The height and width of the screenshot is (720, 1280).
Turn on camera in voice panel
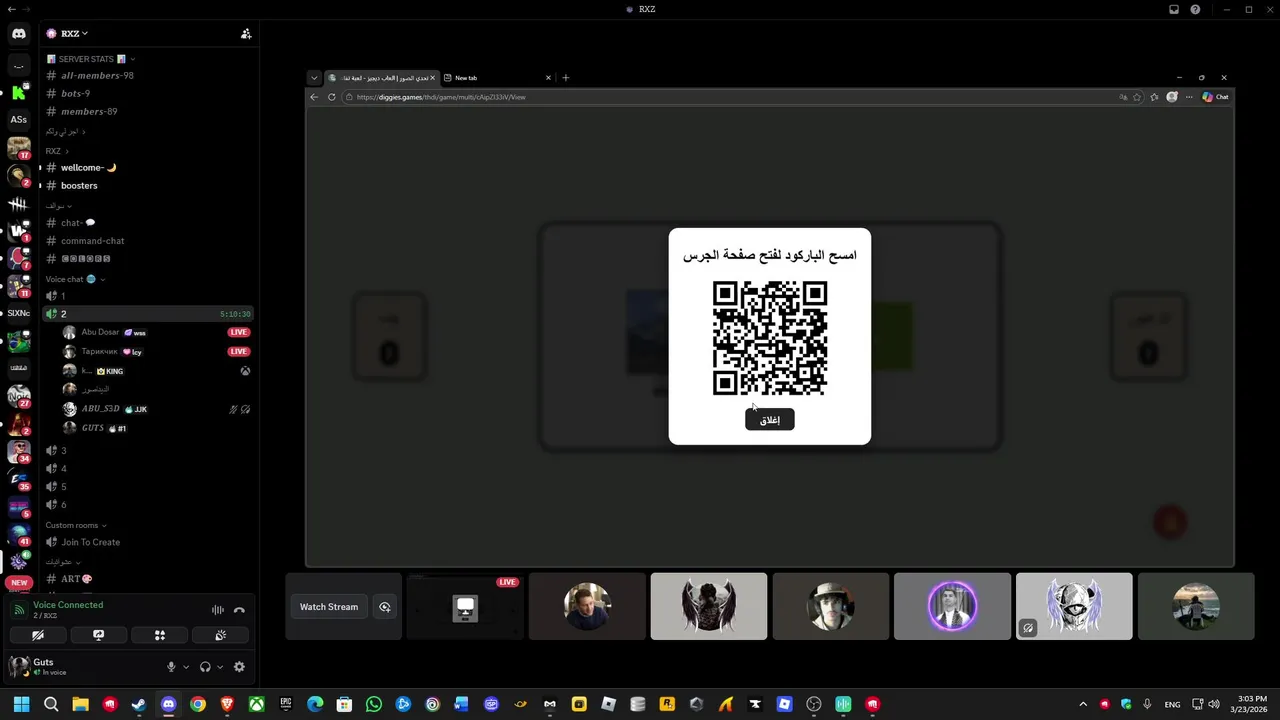[x=38, y=635]
